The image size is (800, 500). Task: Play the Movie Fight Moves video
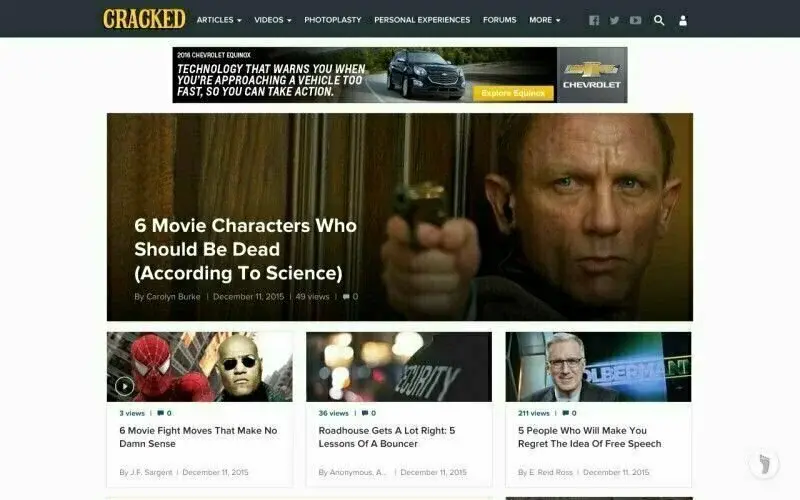click(124, 386)
